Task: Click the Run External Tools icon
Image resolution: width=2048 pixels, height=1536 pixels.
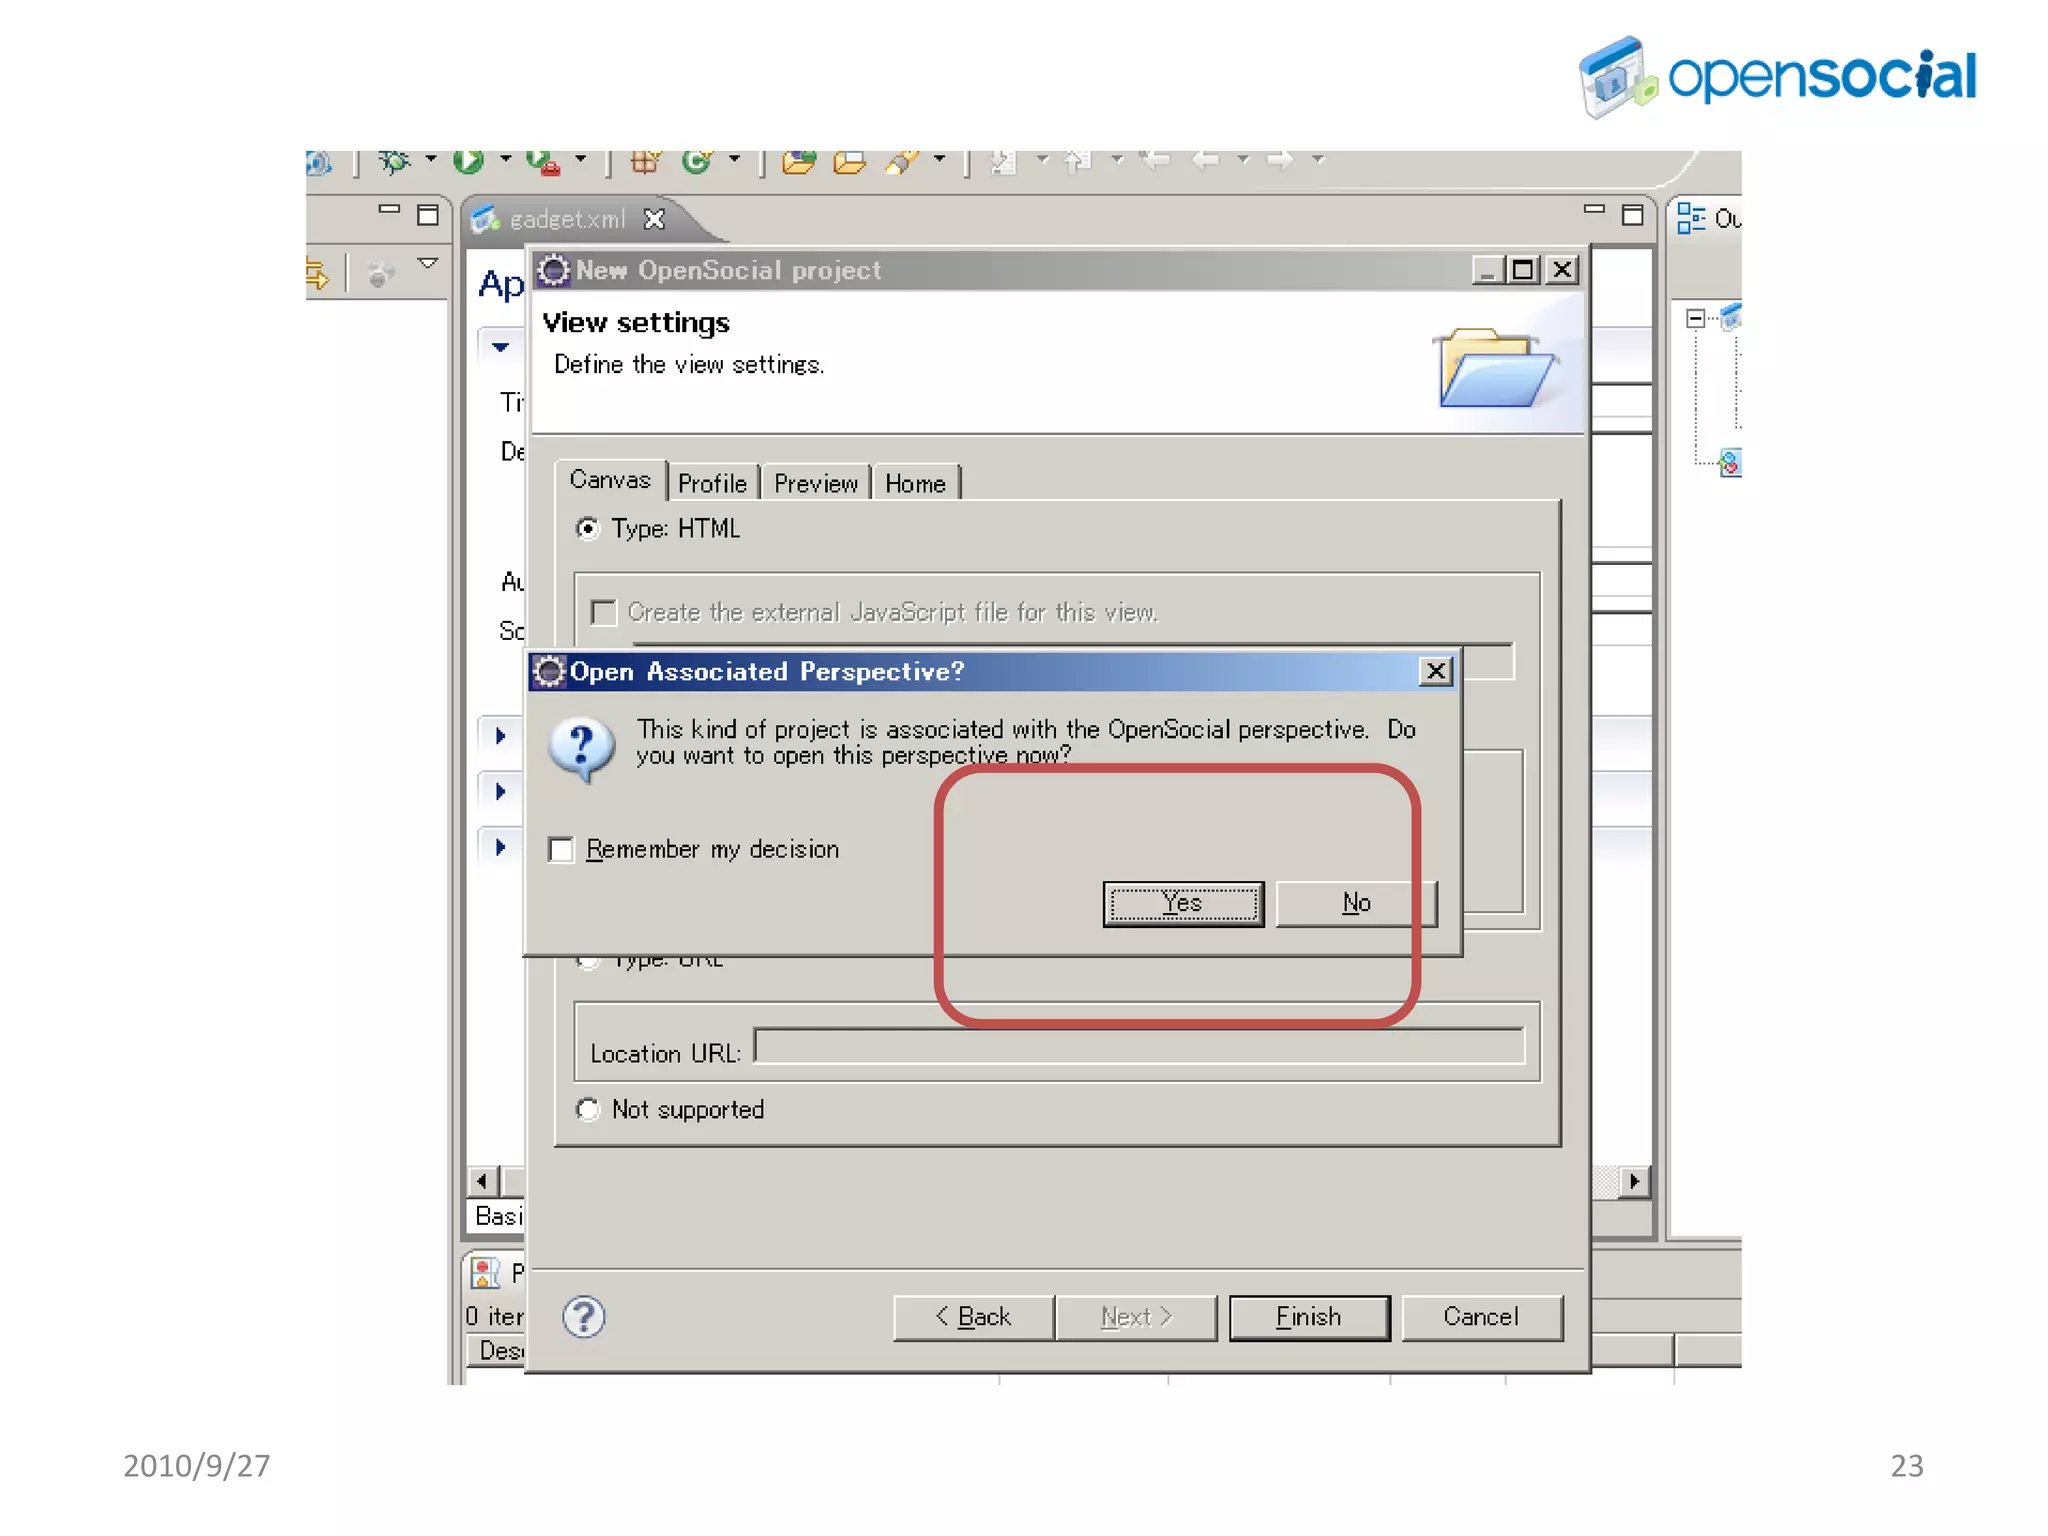Action: (x=543, y=162)
